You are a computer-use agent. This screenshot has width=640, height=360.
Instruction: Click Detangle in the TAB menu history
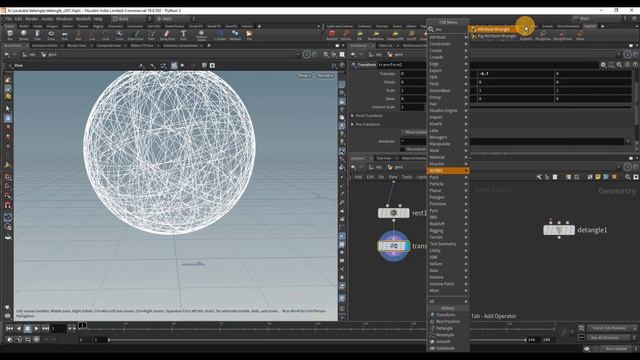444,328
